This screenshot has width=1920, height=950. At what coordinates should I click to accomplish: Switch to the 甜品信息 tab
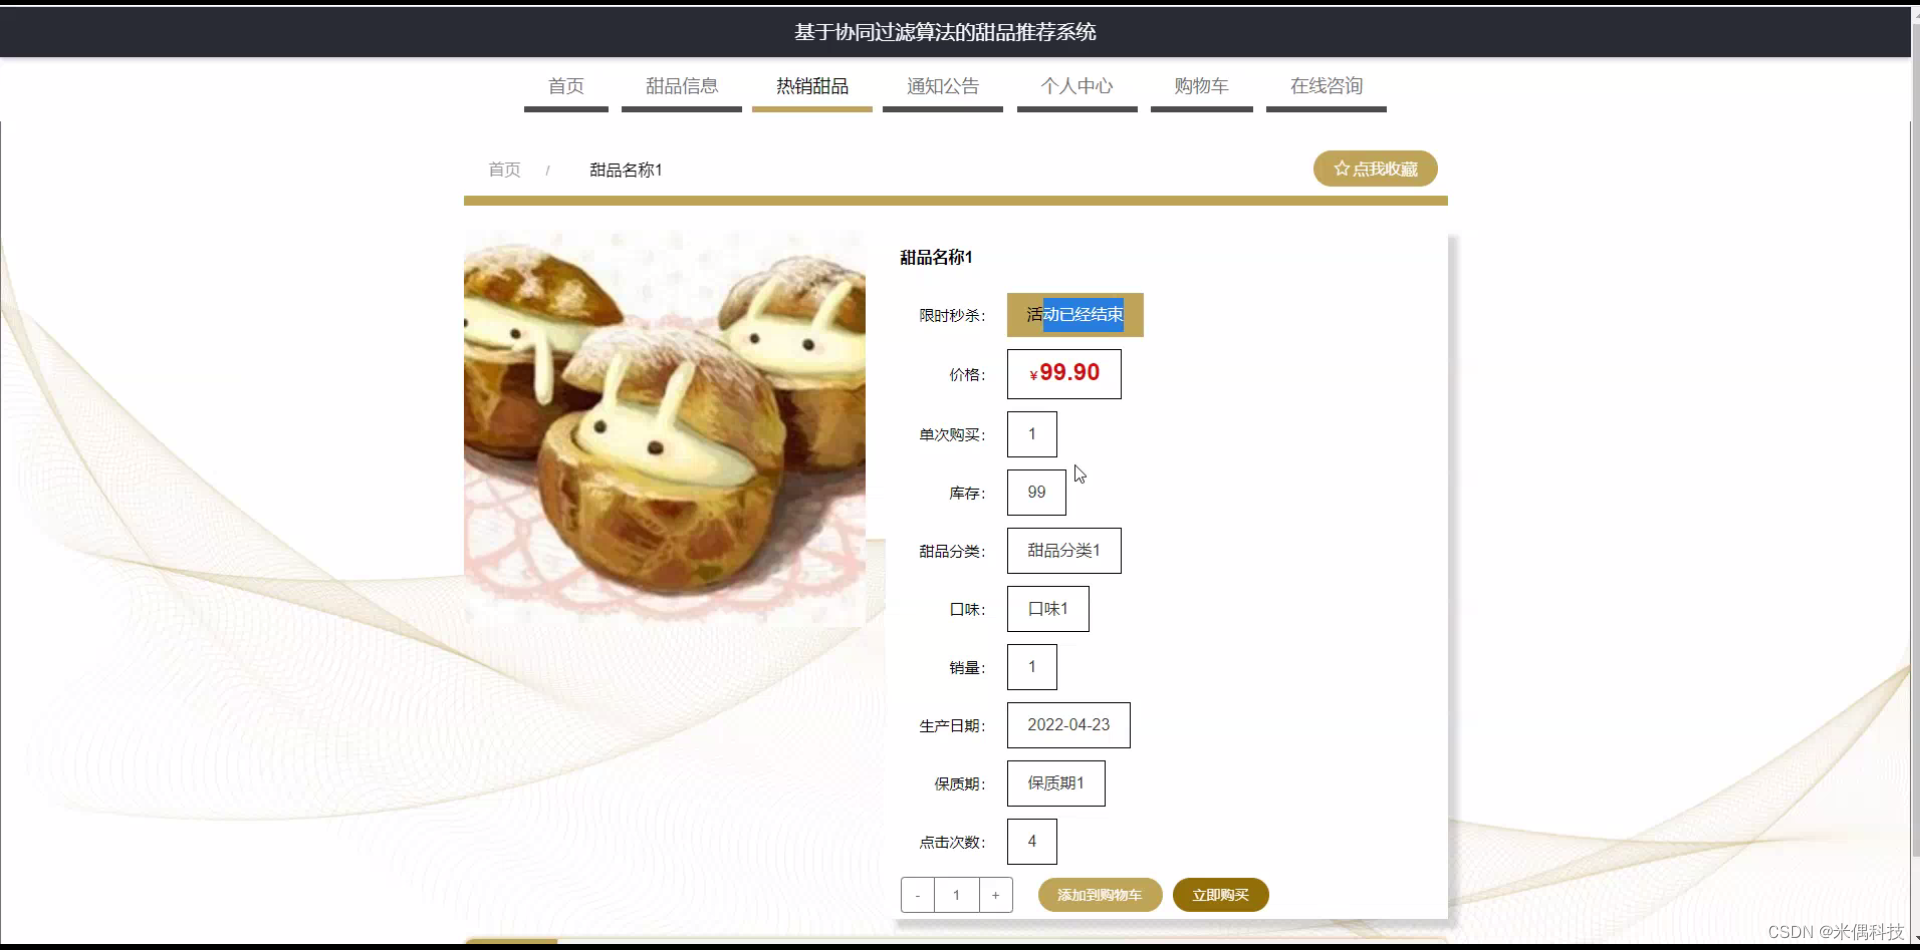point(681,86)
